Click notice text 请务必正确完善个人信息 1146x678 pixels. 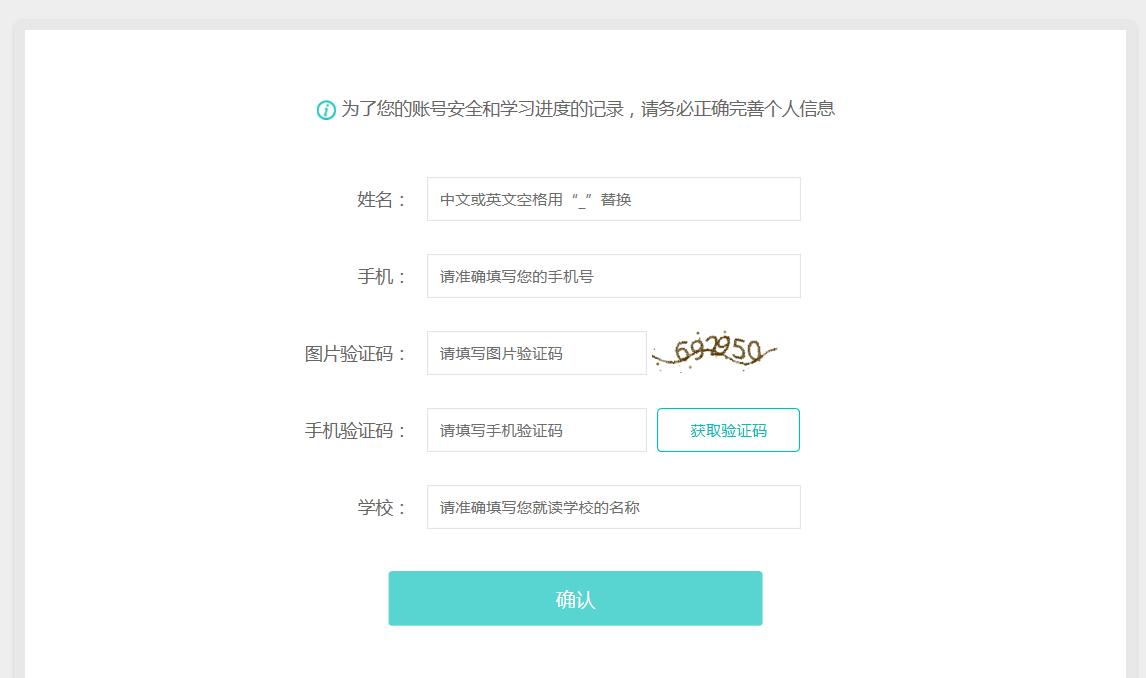[737, 109]
